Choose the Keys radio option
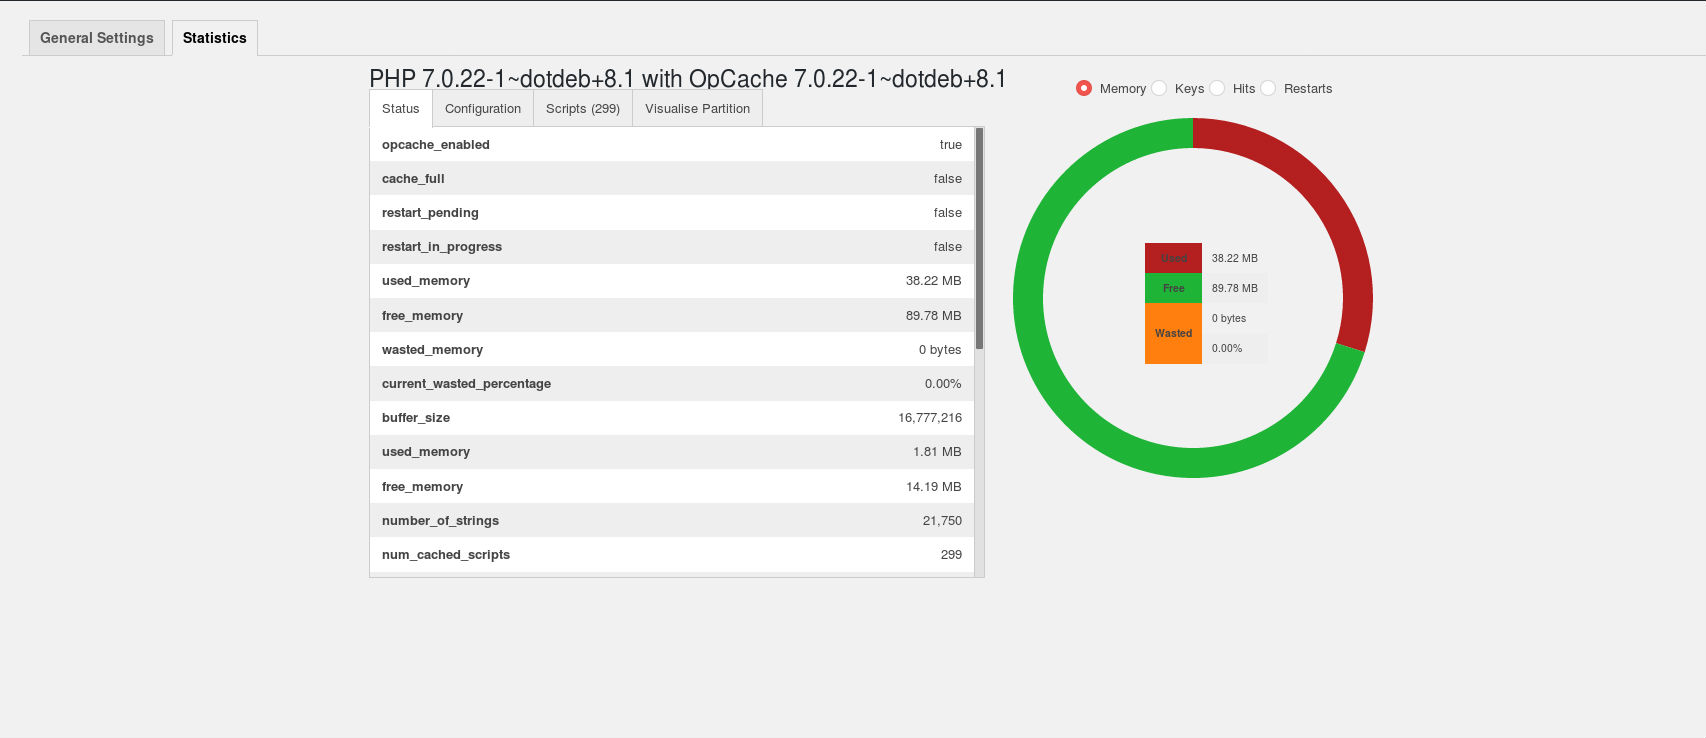 (1159, 88)
